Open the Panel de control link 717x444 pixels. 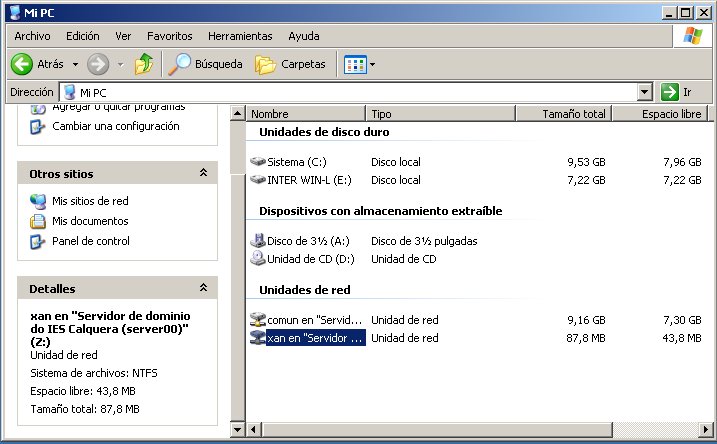pos(91,241)
